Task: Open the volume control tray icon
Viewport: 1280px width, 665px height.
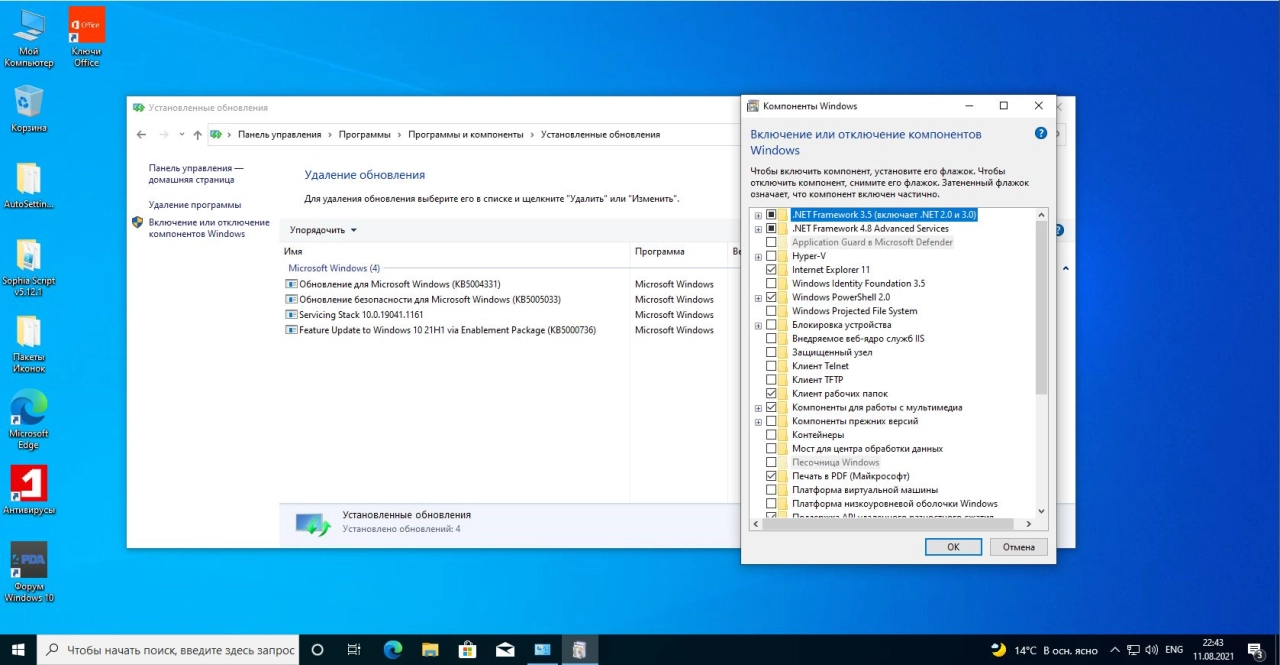Action: click(1152, 650)
